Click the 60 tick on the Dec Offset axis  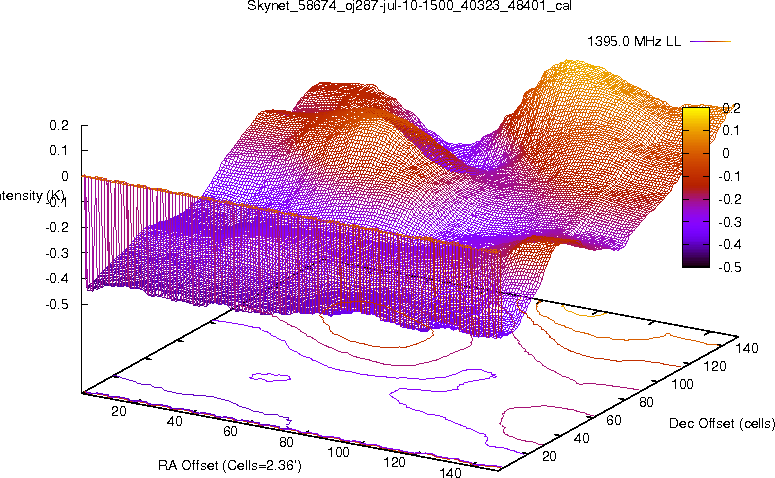point(613,420)
